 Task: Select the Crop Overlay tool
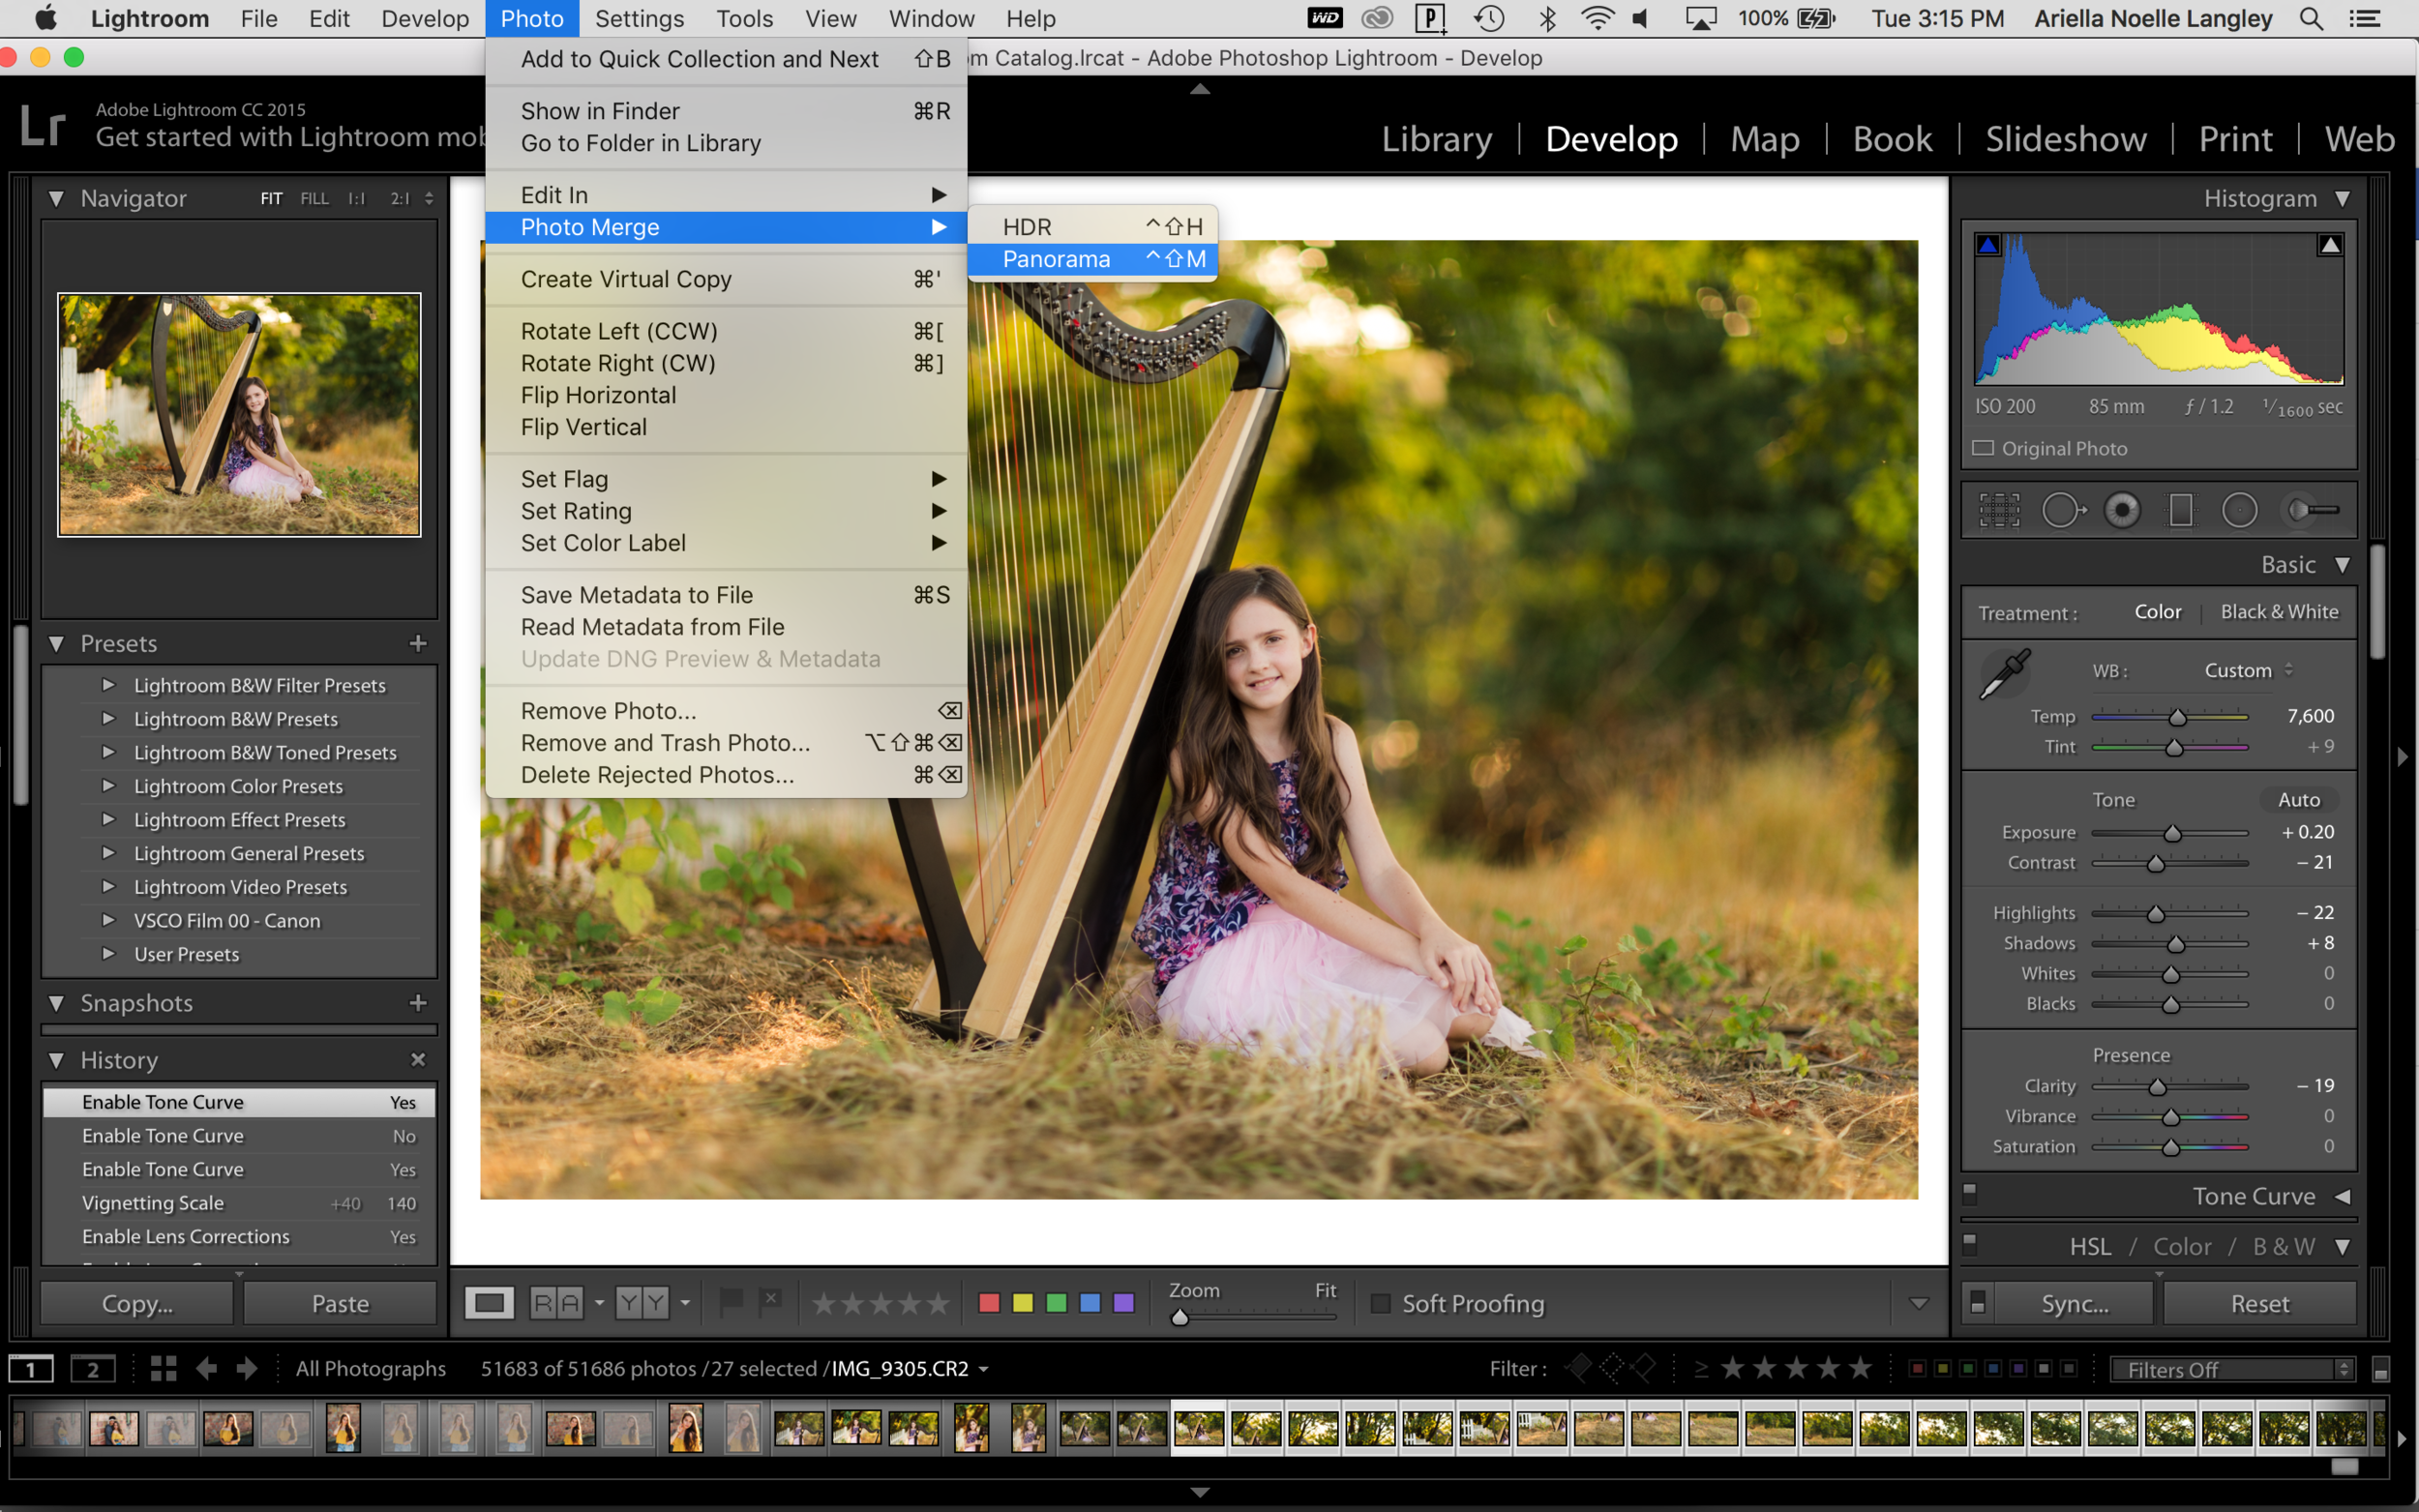(x=2000, y=510)
